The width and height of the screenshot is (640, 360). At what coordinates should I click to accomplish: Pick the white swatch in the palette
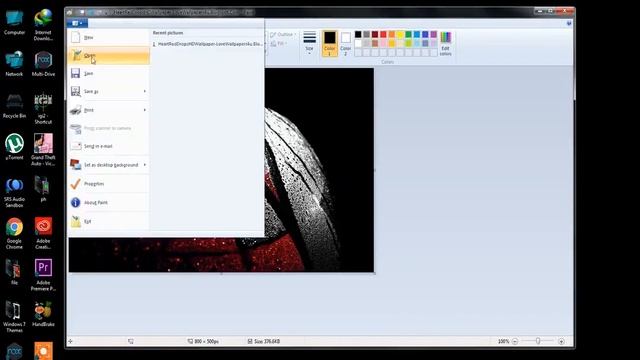click(x=358, y=43)
